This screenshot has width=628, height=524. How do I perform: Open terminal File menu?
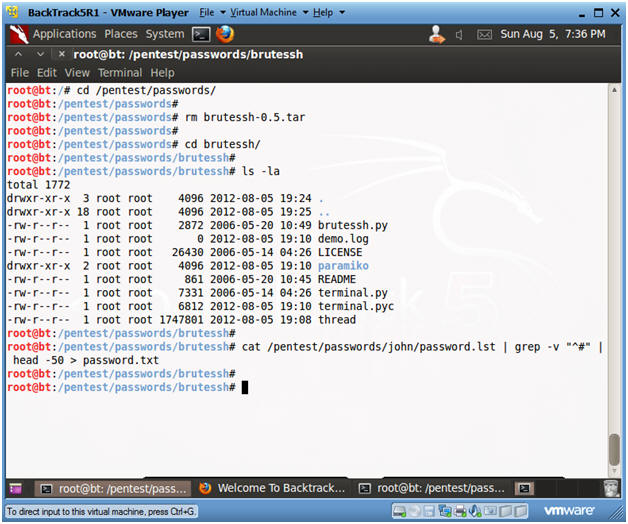click(x=20, y=73)
